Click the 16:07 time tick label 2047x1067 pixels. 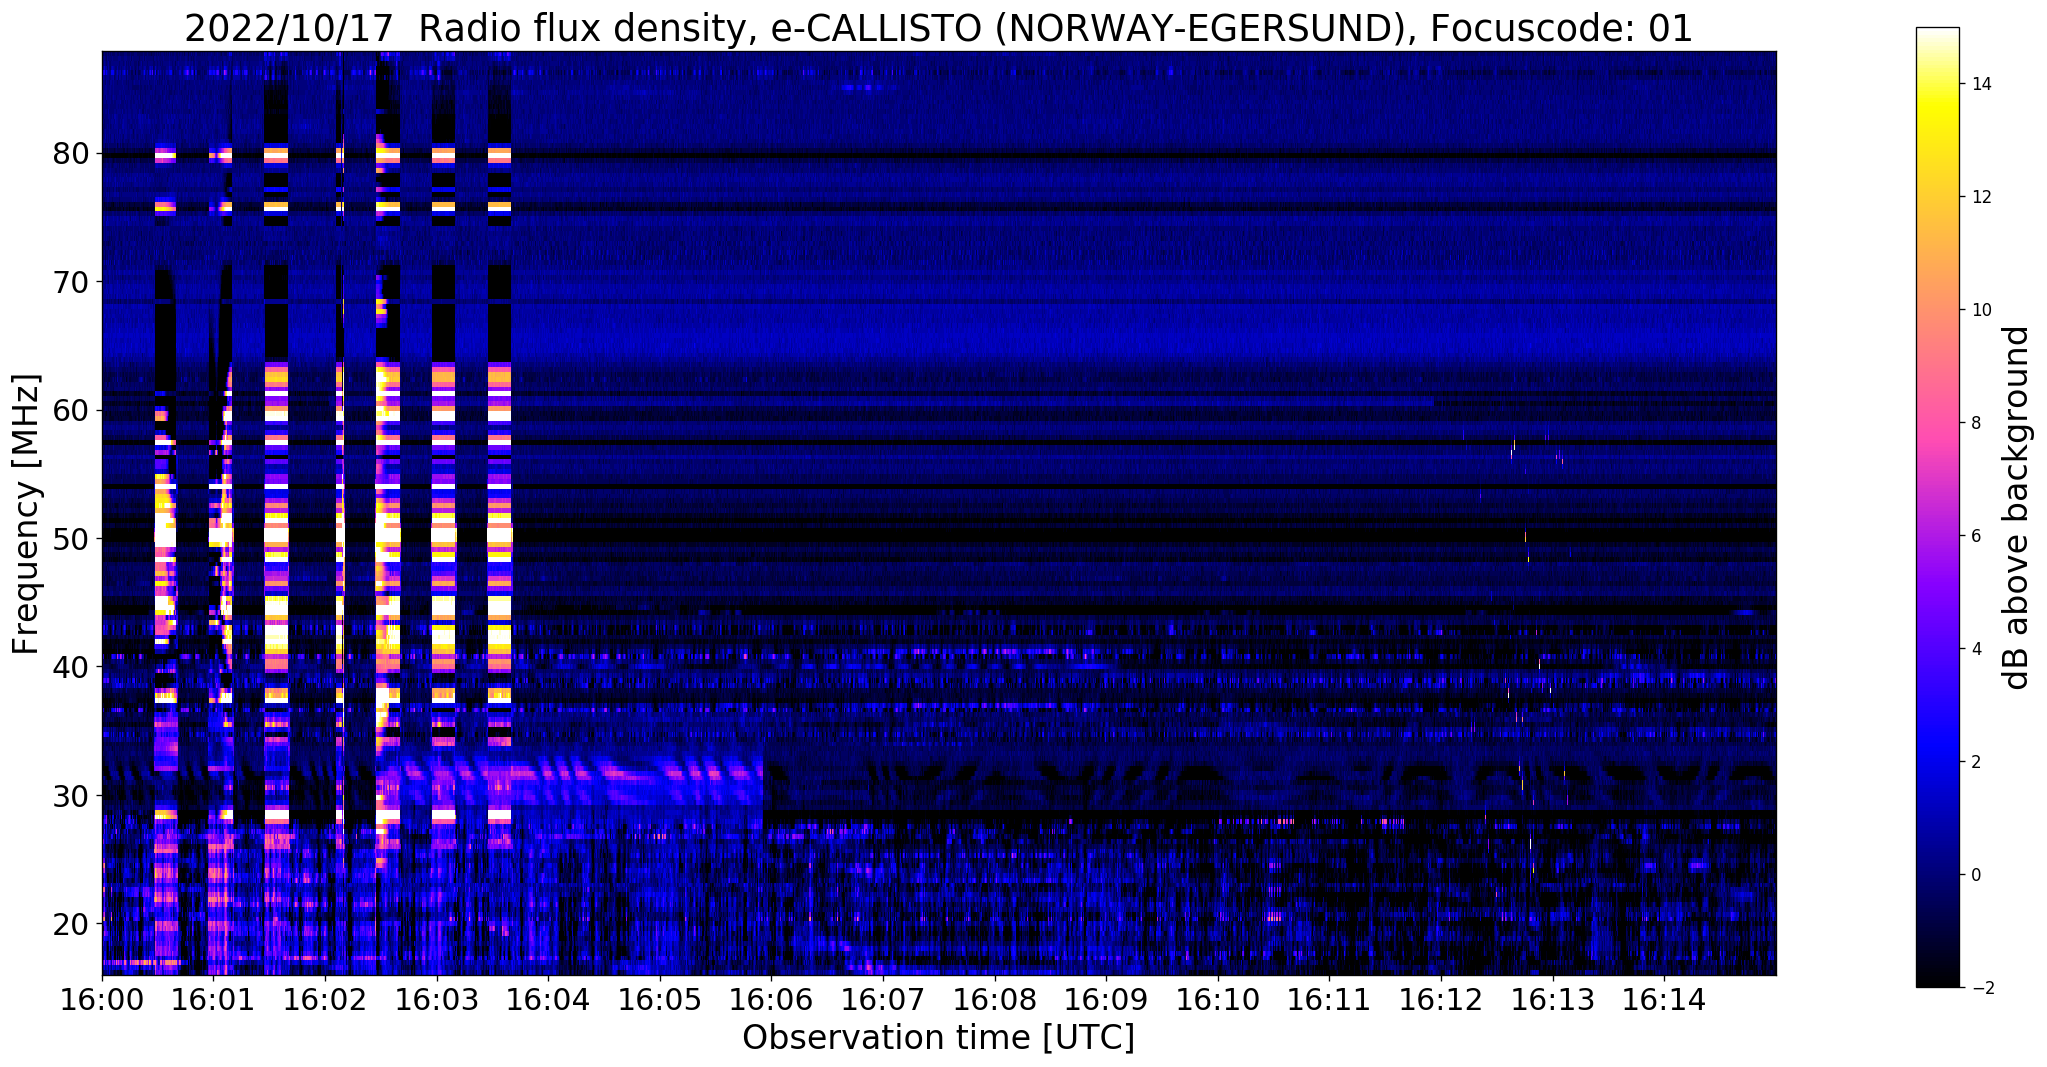click(883, 1000)
